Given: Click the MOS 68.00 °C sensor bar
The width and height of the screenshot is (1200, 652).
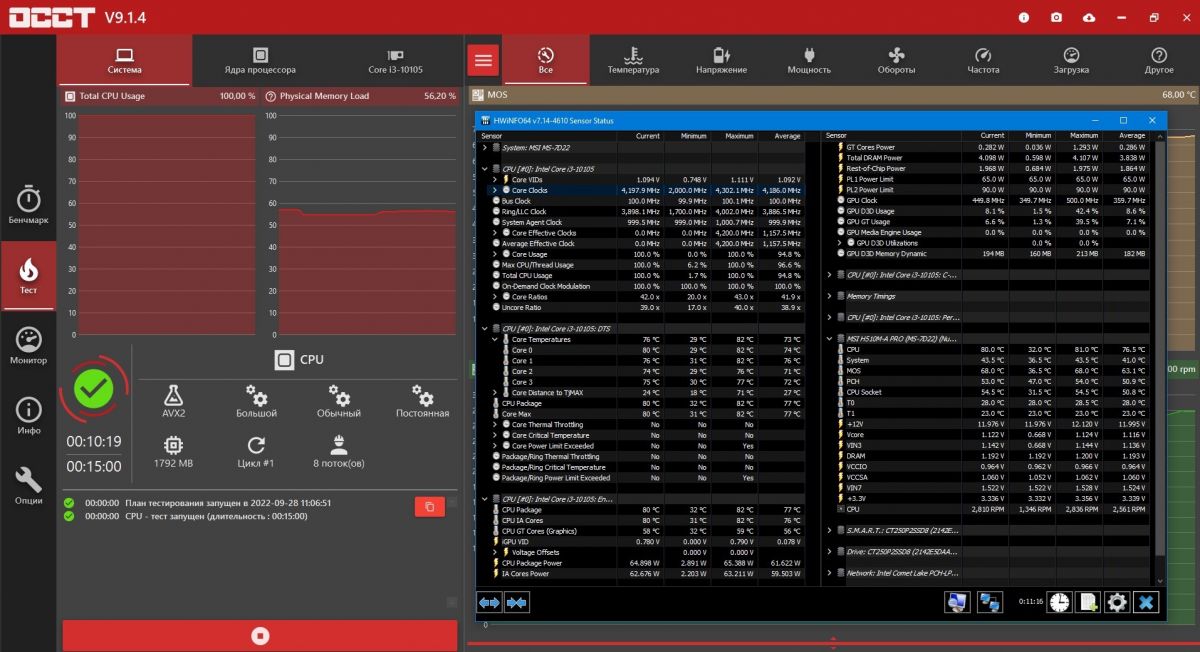Looking at the screenshot, I should tap(833, 95).
